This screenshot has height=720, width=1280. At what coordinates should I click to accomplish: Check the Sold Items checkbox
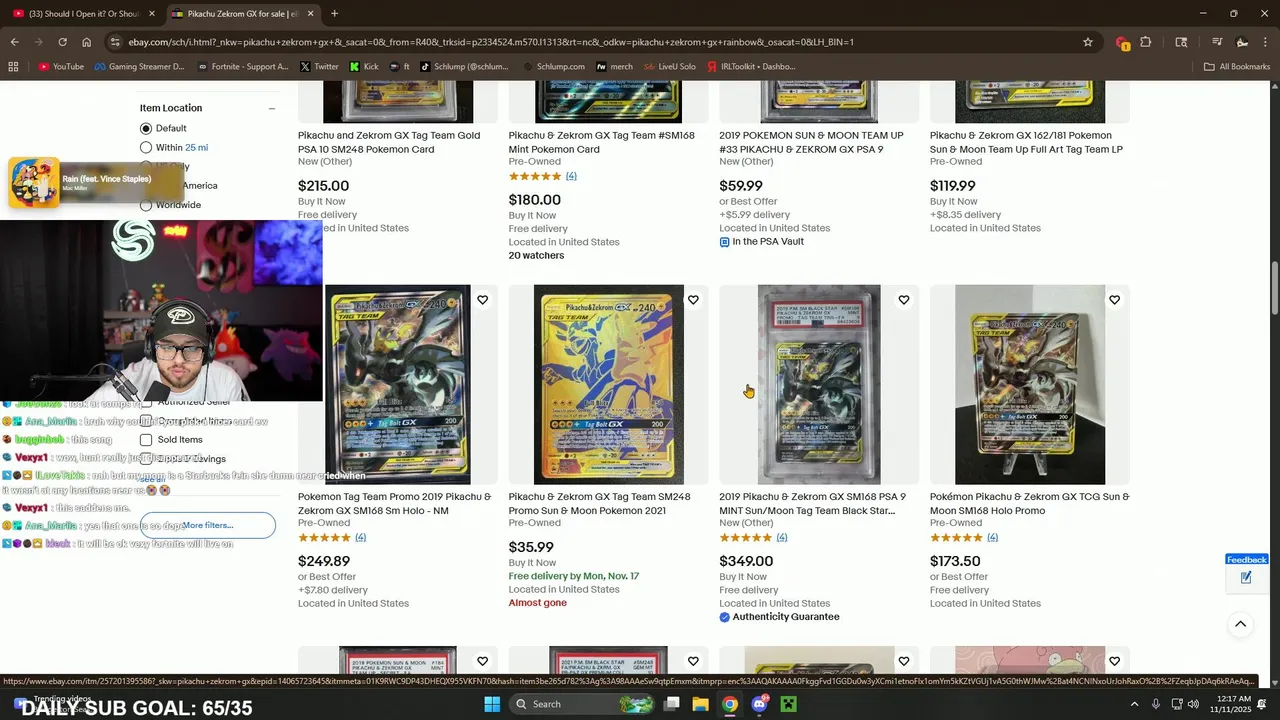(x=146, y=440)
